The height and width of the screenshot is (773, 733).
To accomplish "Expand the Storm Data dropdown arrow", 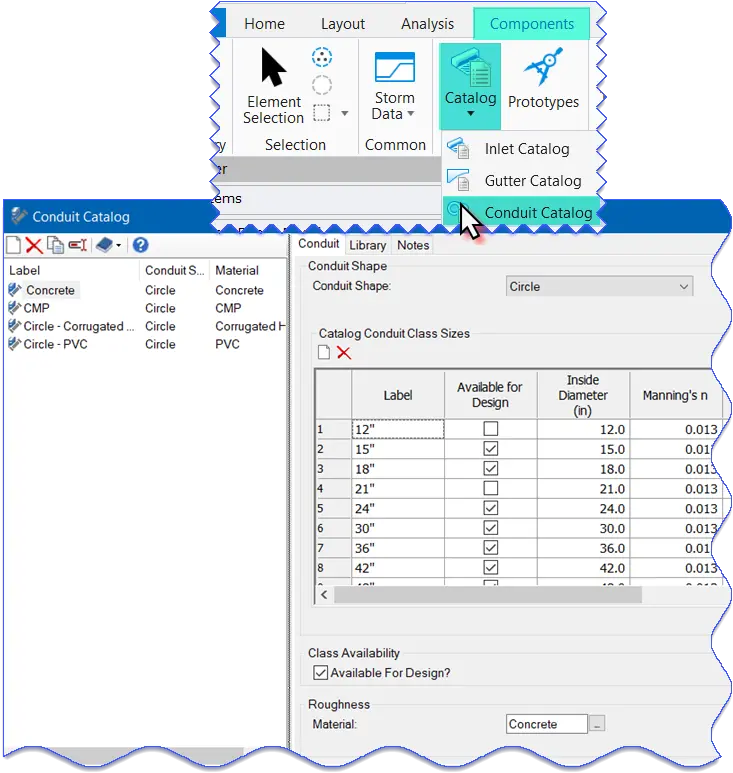I will [410, 114].
